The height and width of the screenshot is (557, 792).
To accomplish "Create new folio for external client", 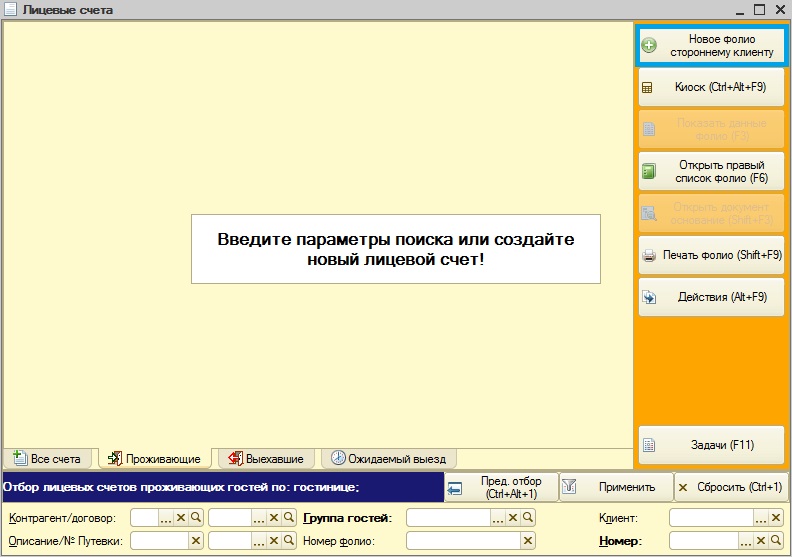I will tap(711, 45).
